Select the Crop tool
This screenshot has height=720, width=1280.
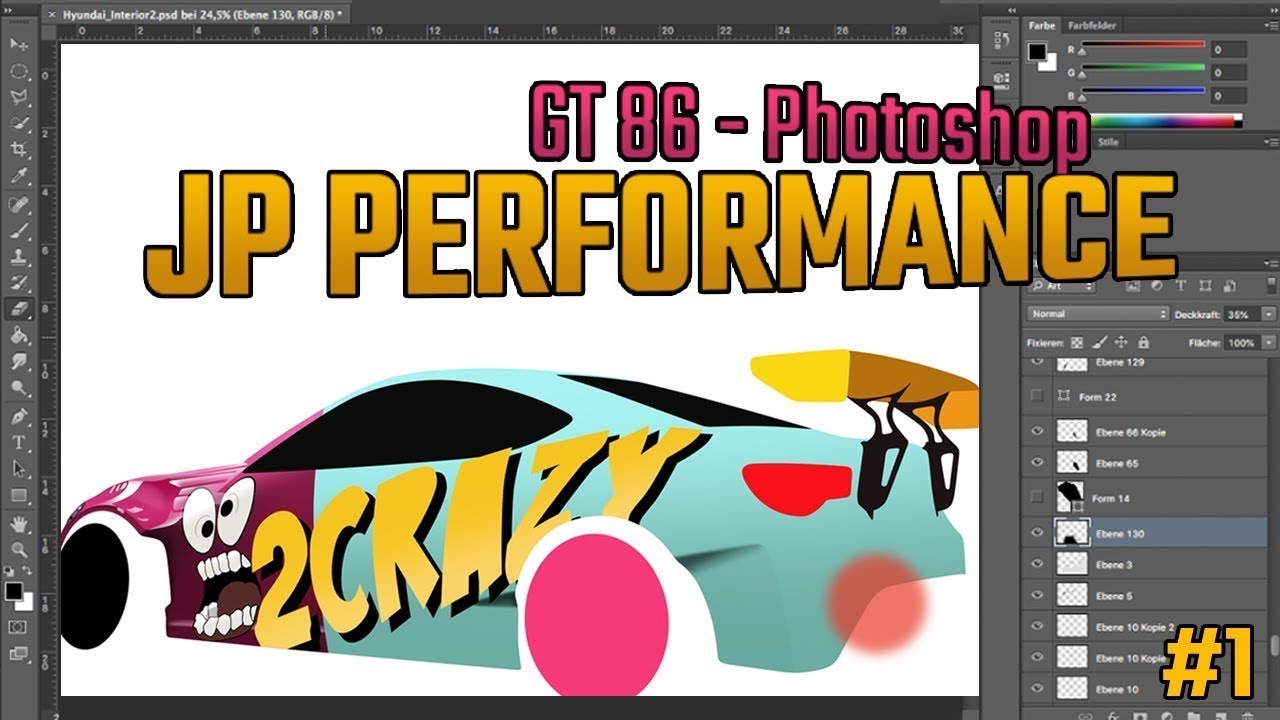pyautogui.click(x=19, y=151)
